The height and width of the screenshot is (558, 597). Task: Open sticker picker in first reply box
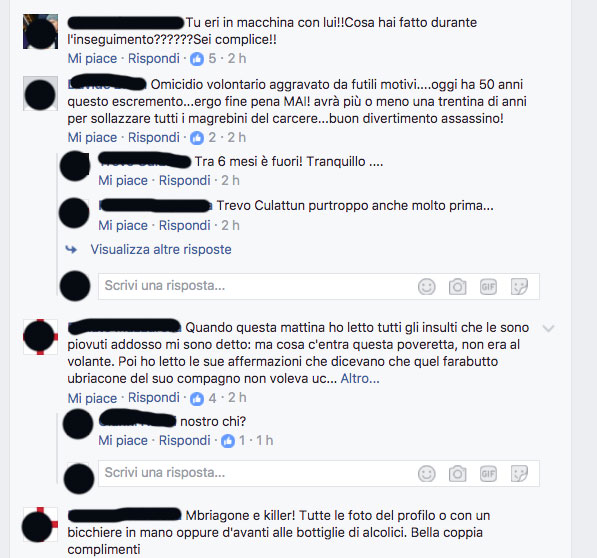[519, 287]
